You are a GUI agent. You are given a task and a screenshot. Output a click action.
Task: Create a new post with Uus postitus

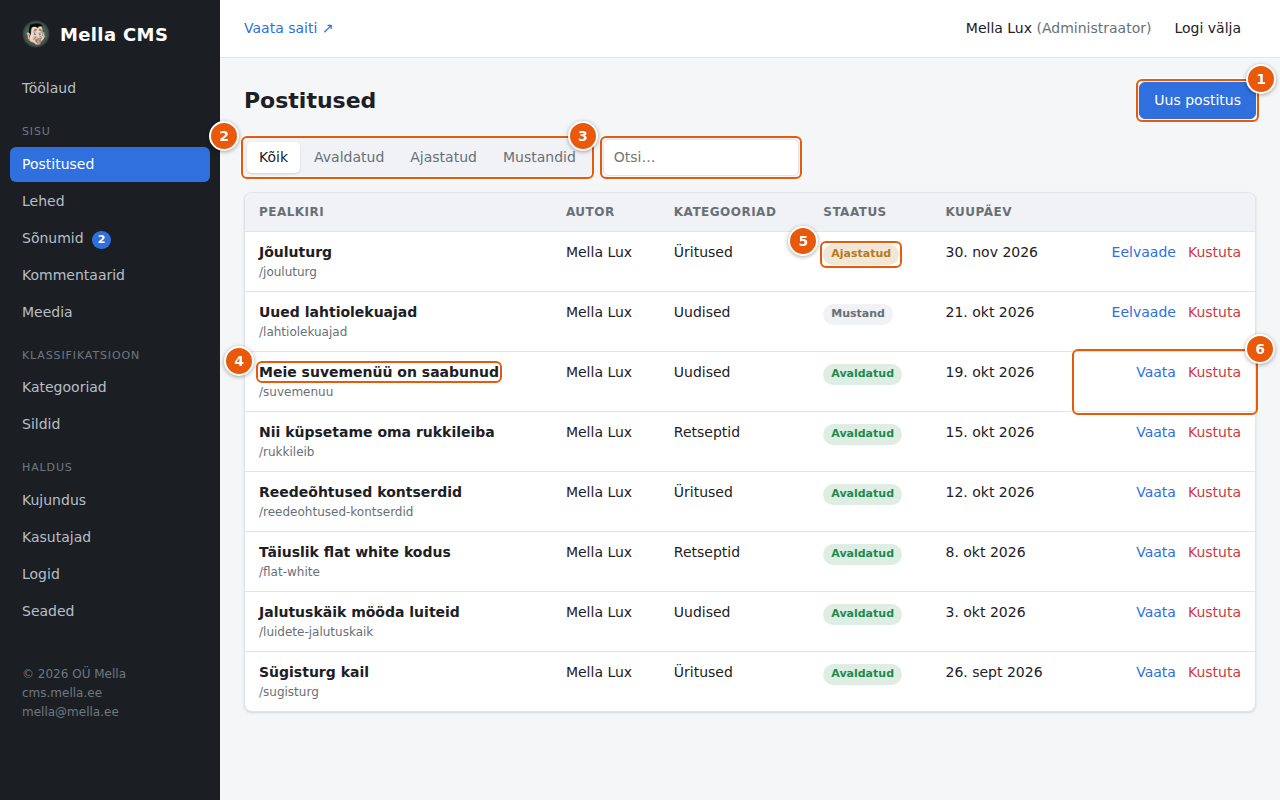(x=1197, y=100)
